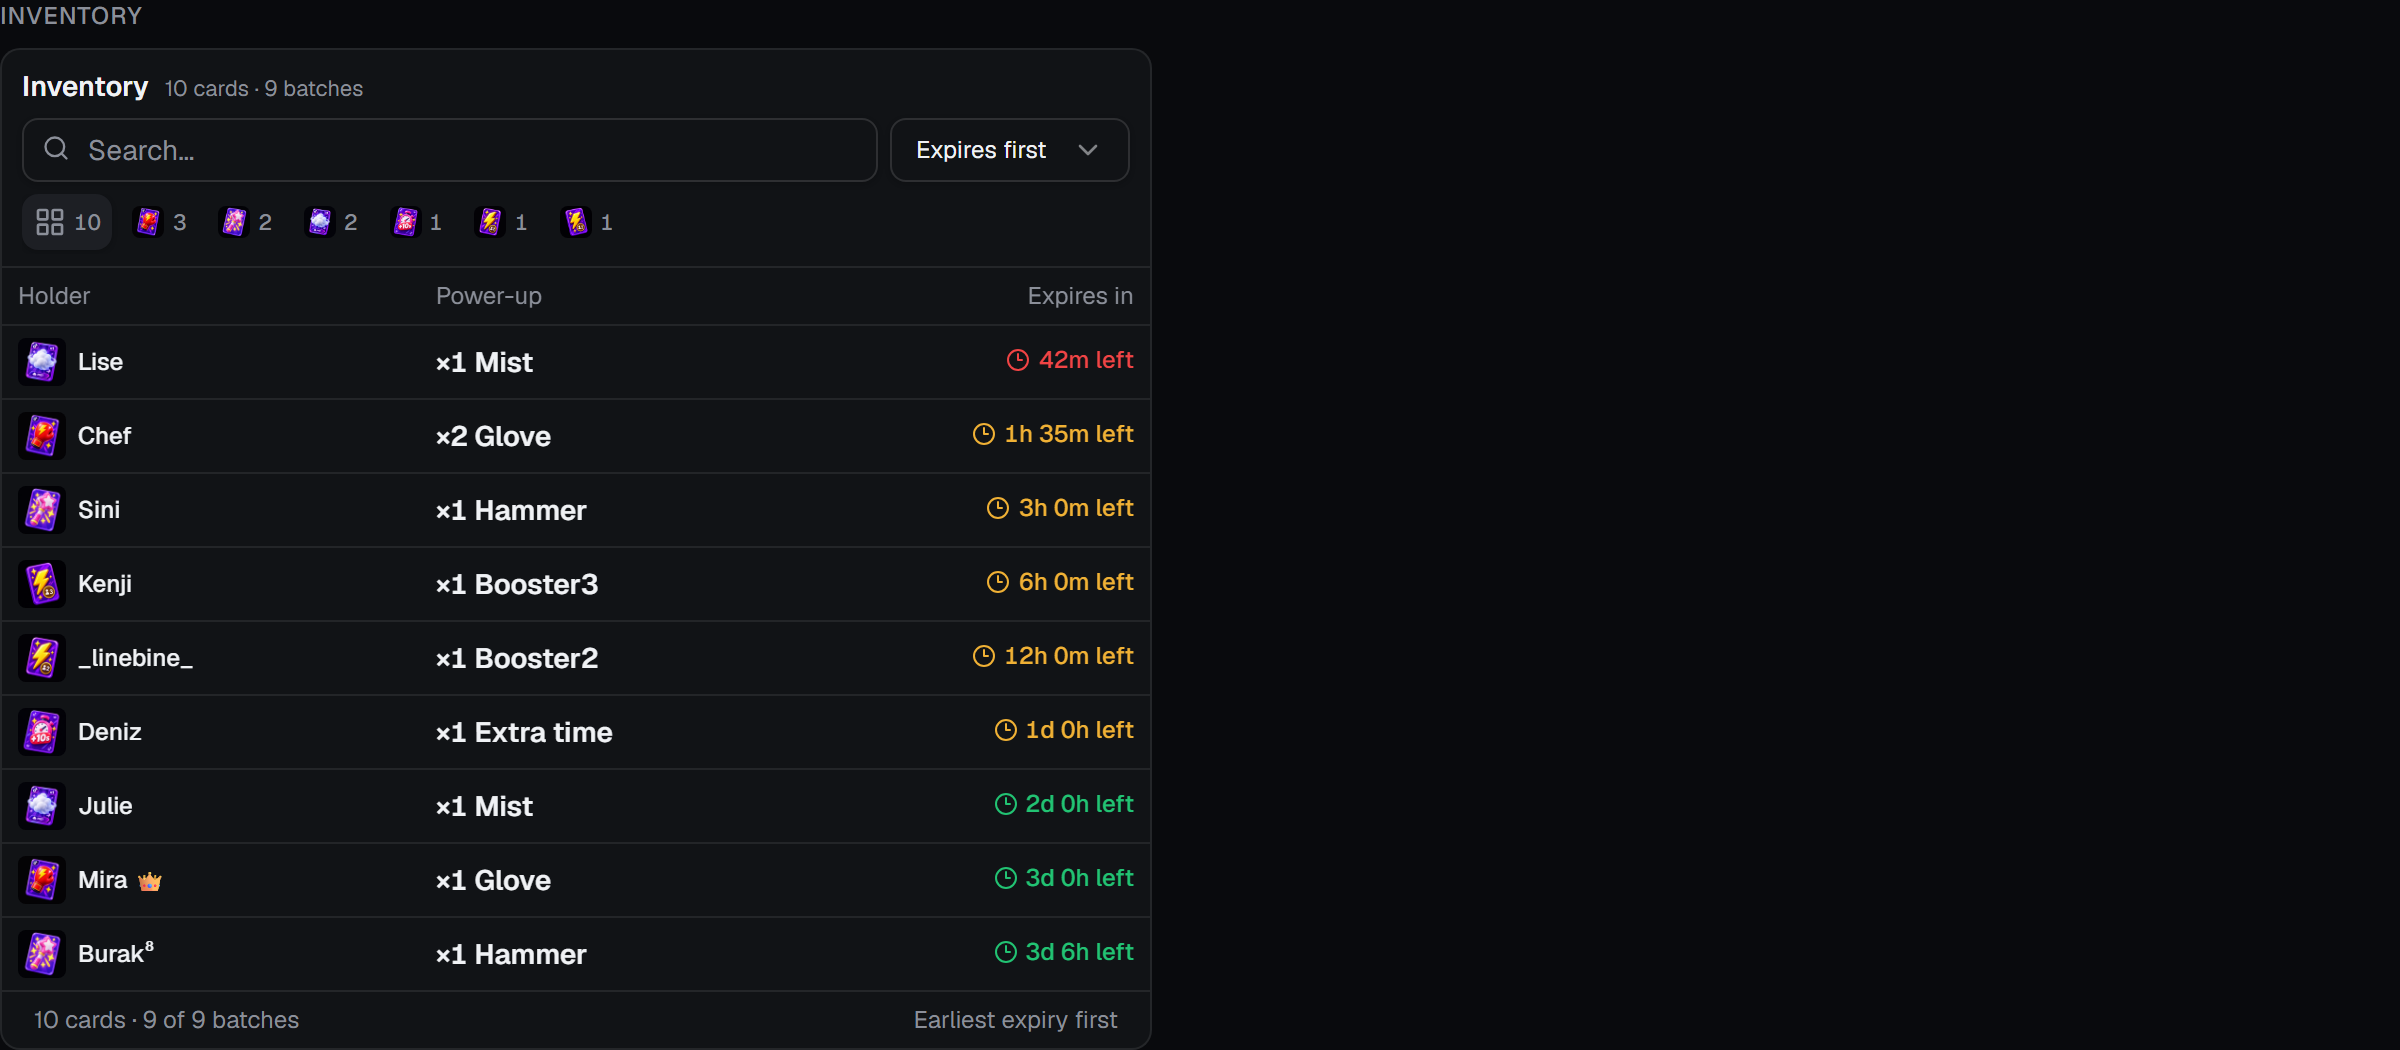This screenshot has height=1050, width=2400.
Task: Click the red clock icon for 42m left
Action: click(x=1018, y=360)
